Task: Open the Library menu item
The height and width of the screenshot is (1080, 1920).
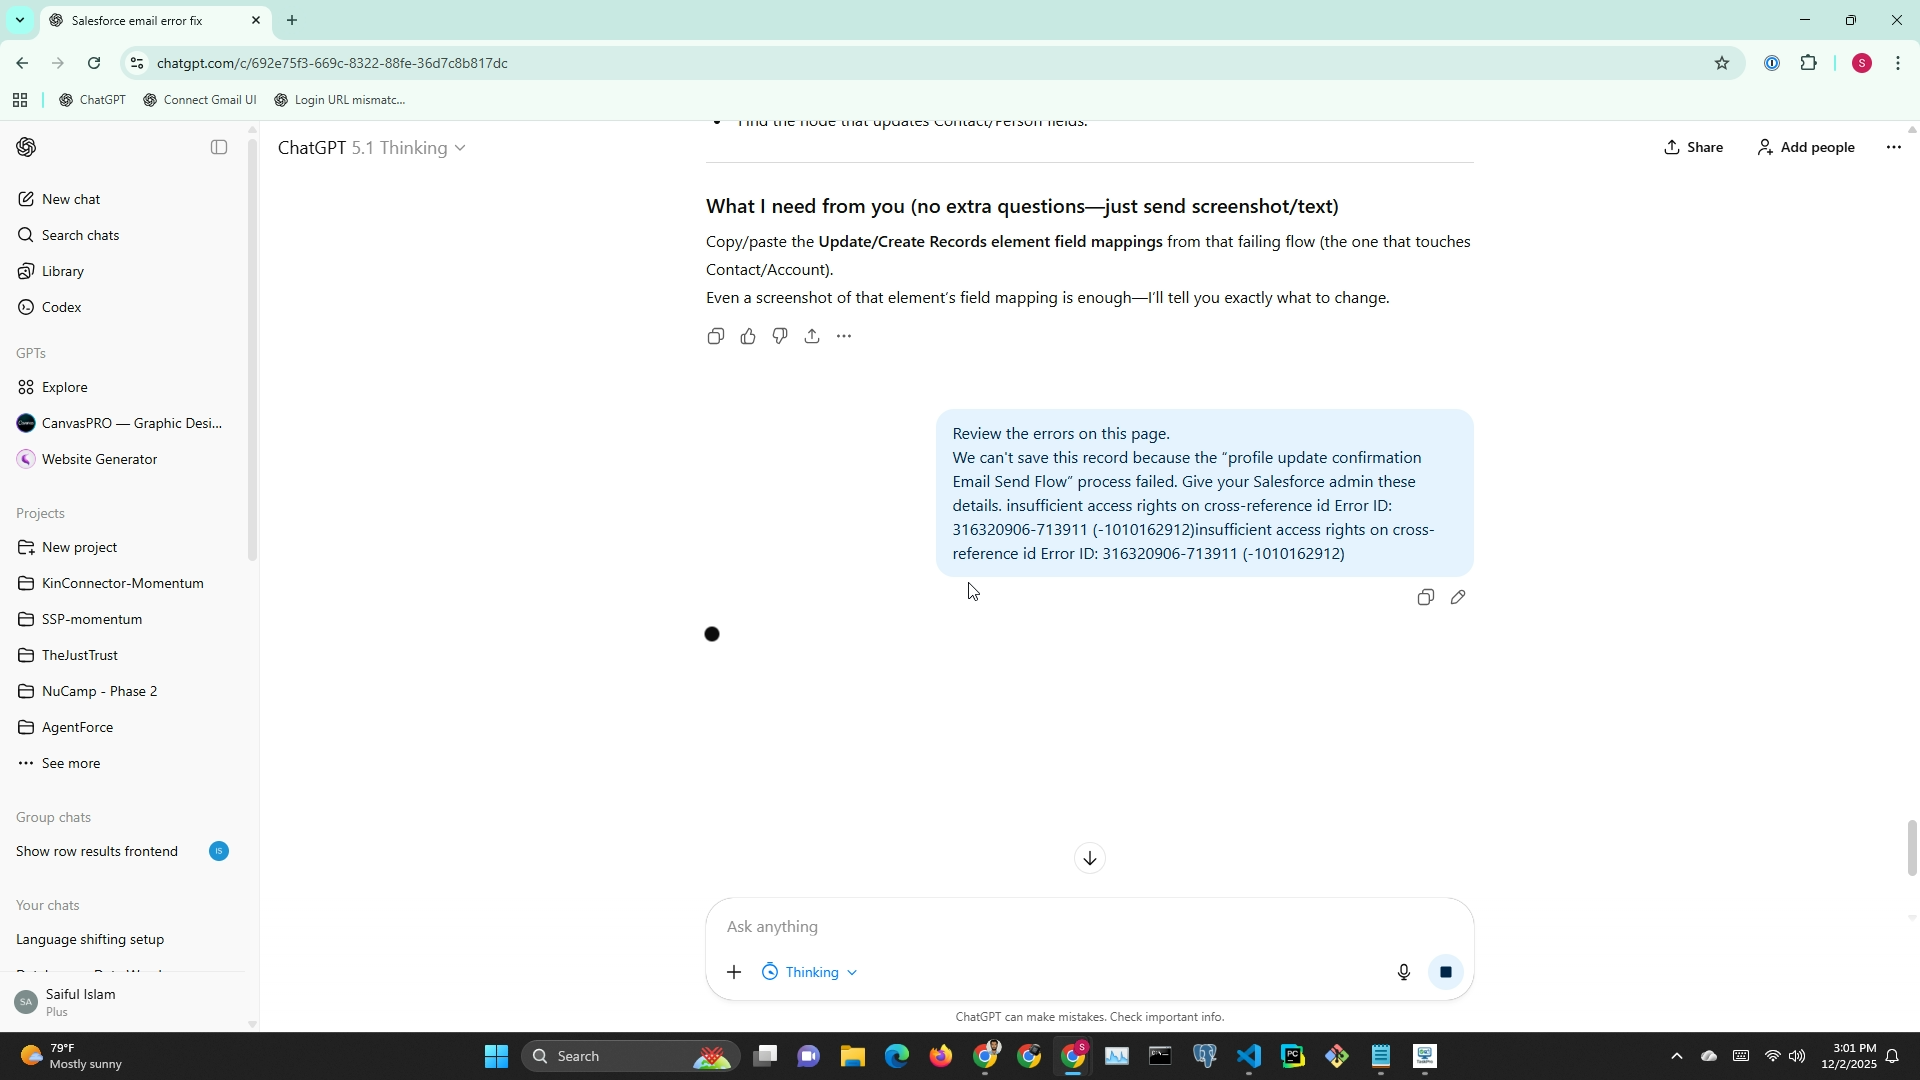Action: [x=63, y=272]
